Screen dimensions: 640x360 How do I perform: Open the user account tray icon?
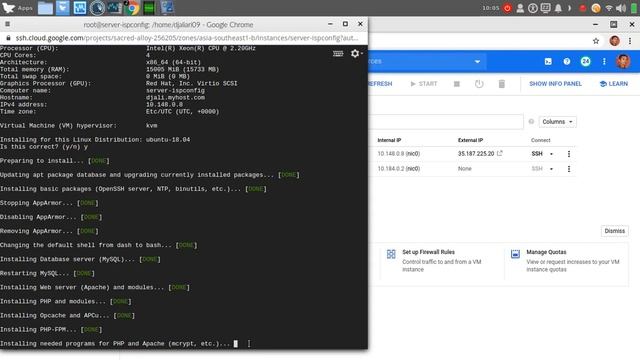point(520,8)
